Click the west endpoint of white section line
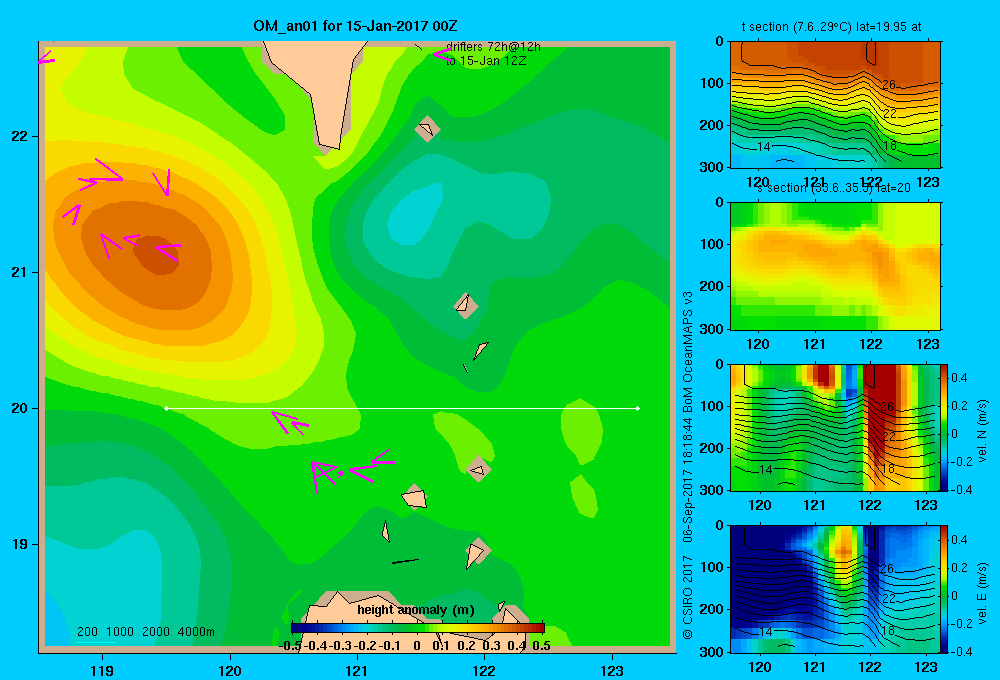Screen dimensions: 1000x680 (x=166, y=408)
